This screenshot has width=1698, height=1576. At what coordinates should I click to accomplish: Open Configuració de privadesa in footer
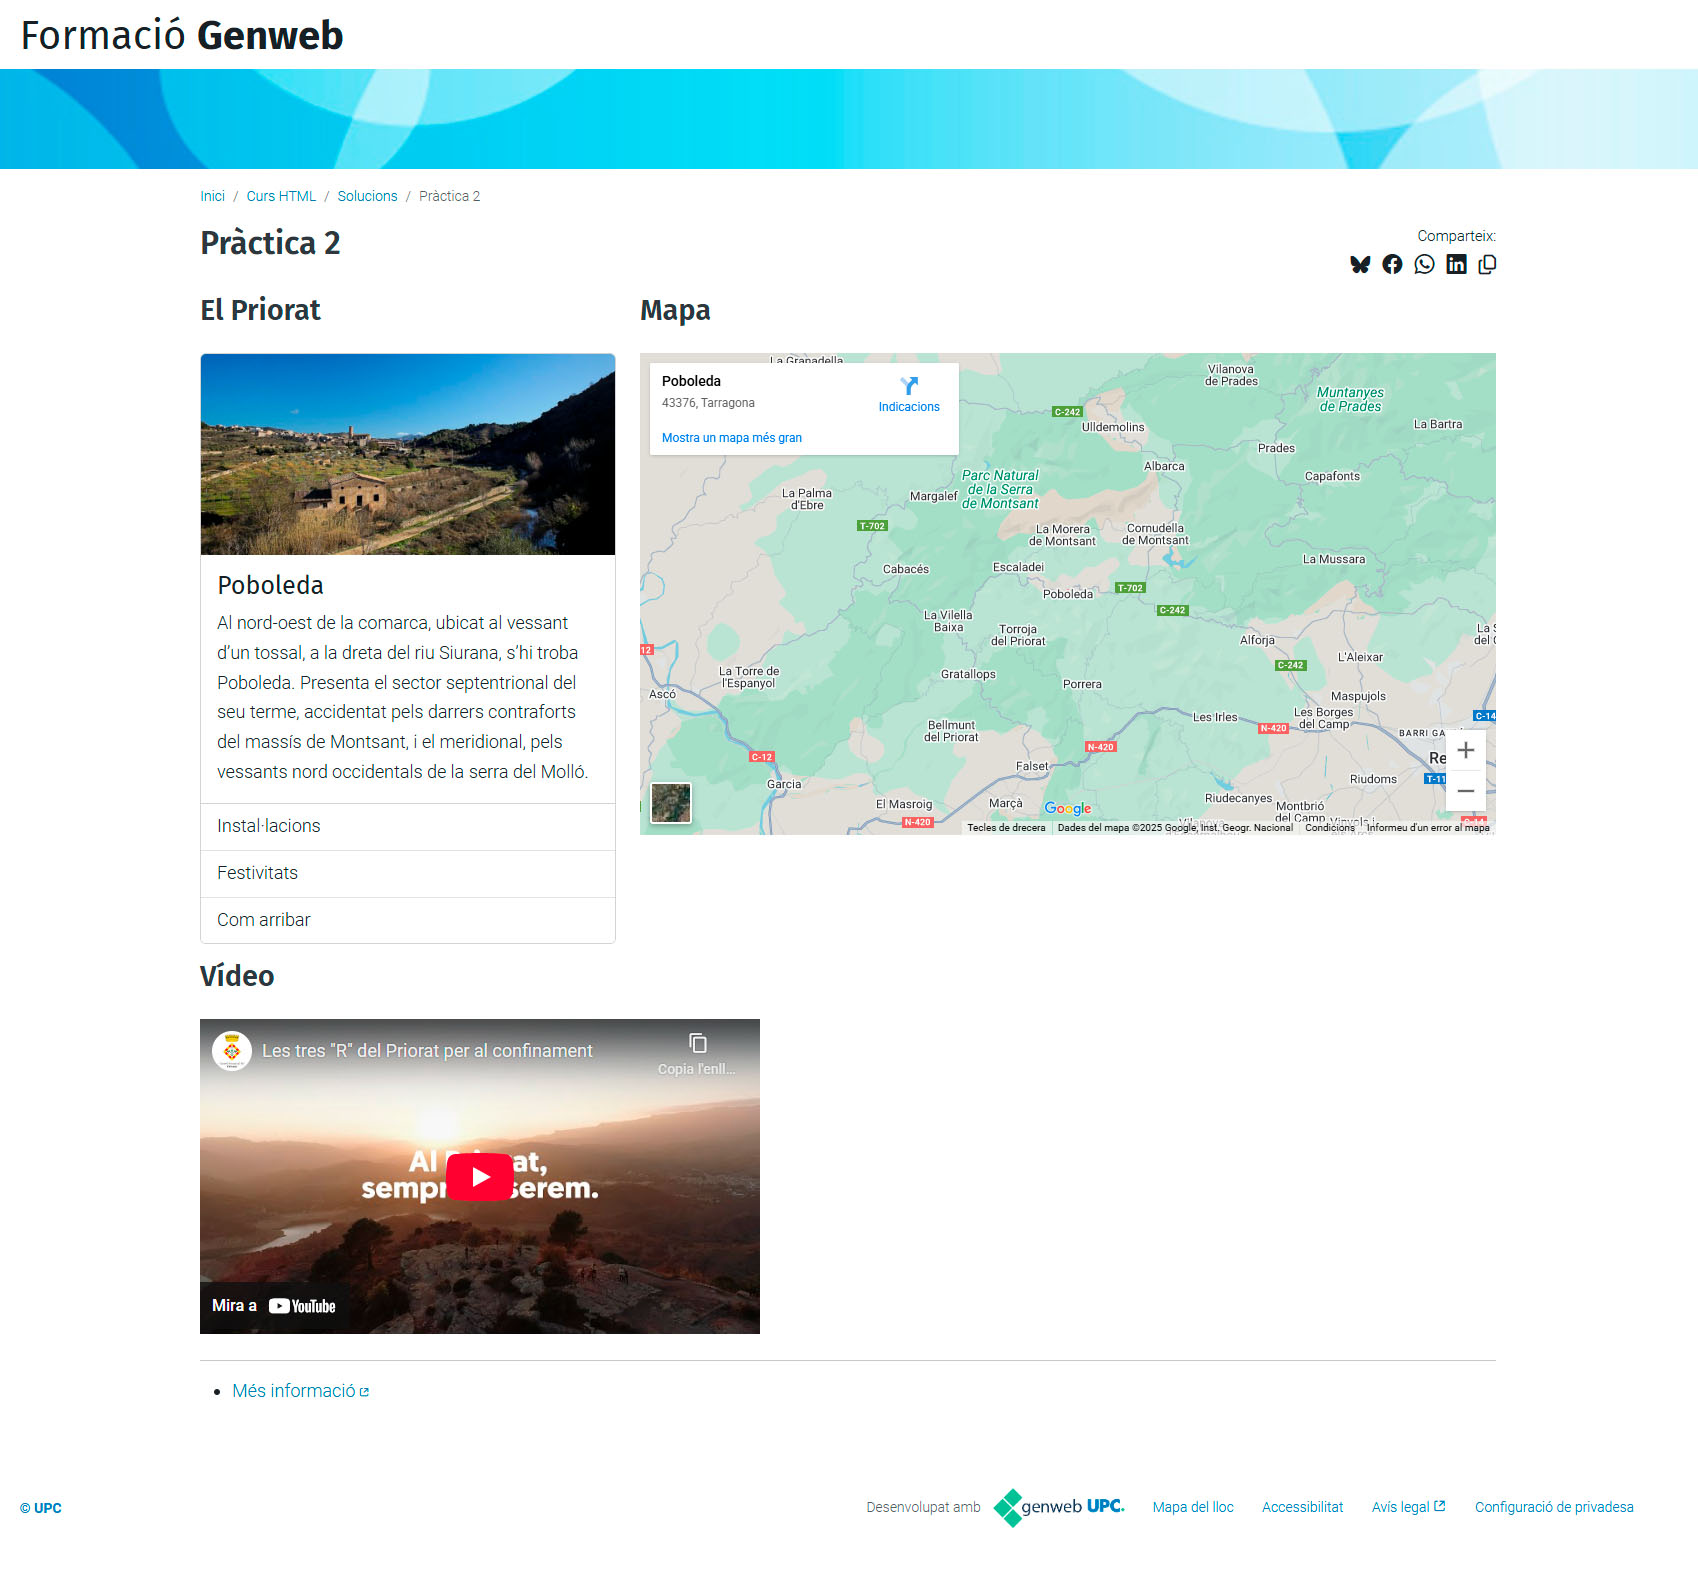click(1553, 1507)
